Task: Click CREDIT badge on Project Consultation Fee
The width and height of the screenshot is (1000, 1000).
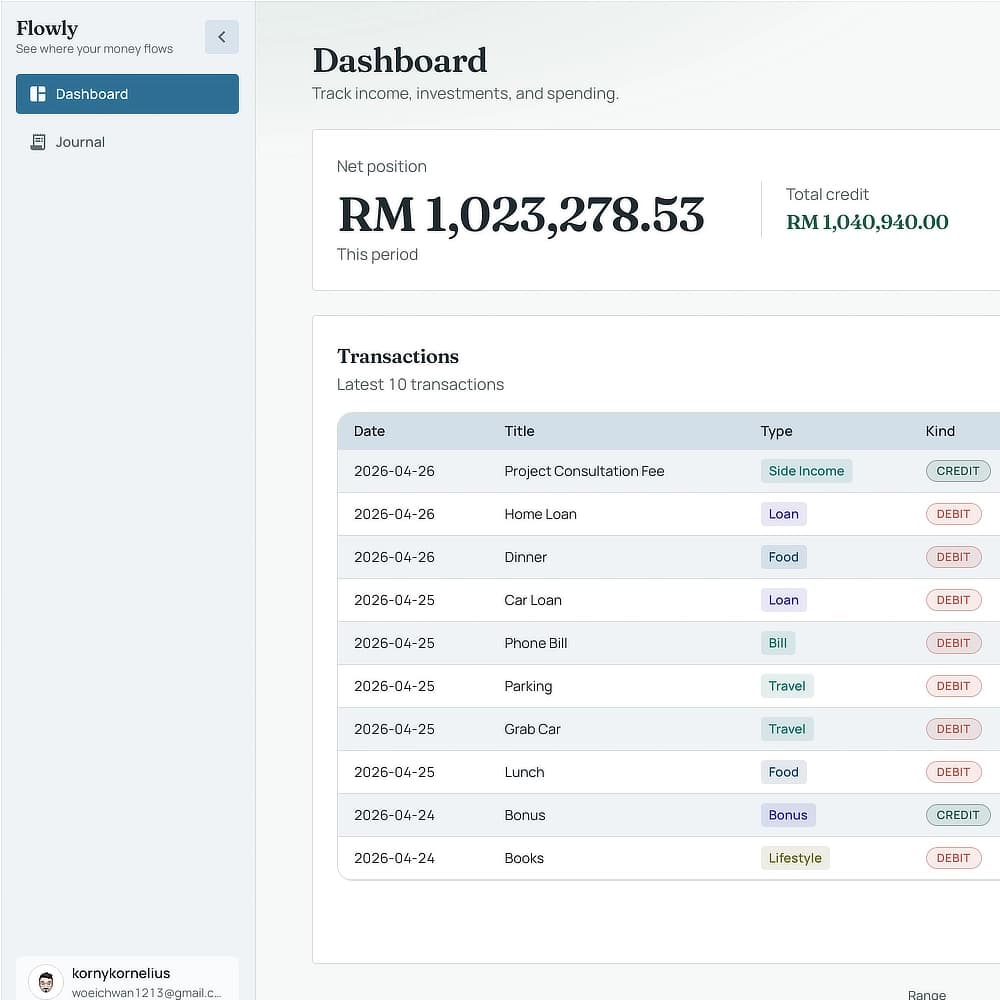Action: 957,471
